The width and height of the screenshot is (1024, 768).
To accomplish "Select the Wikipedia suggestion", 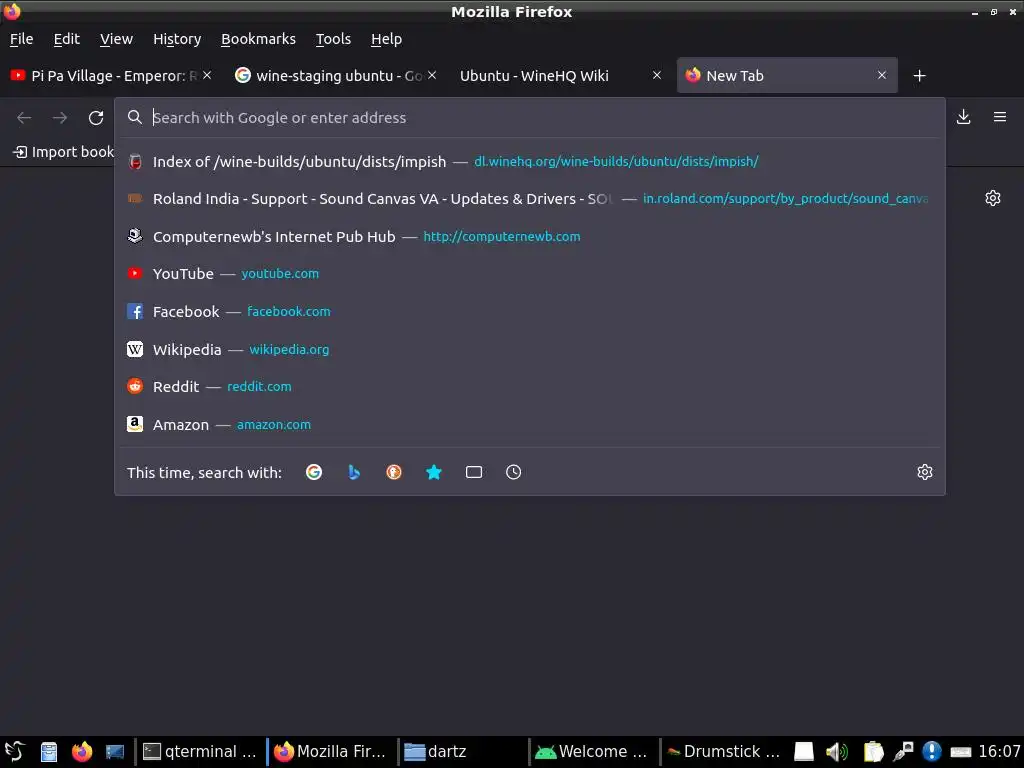I will point(530,349).
